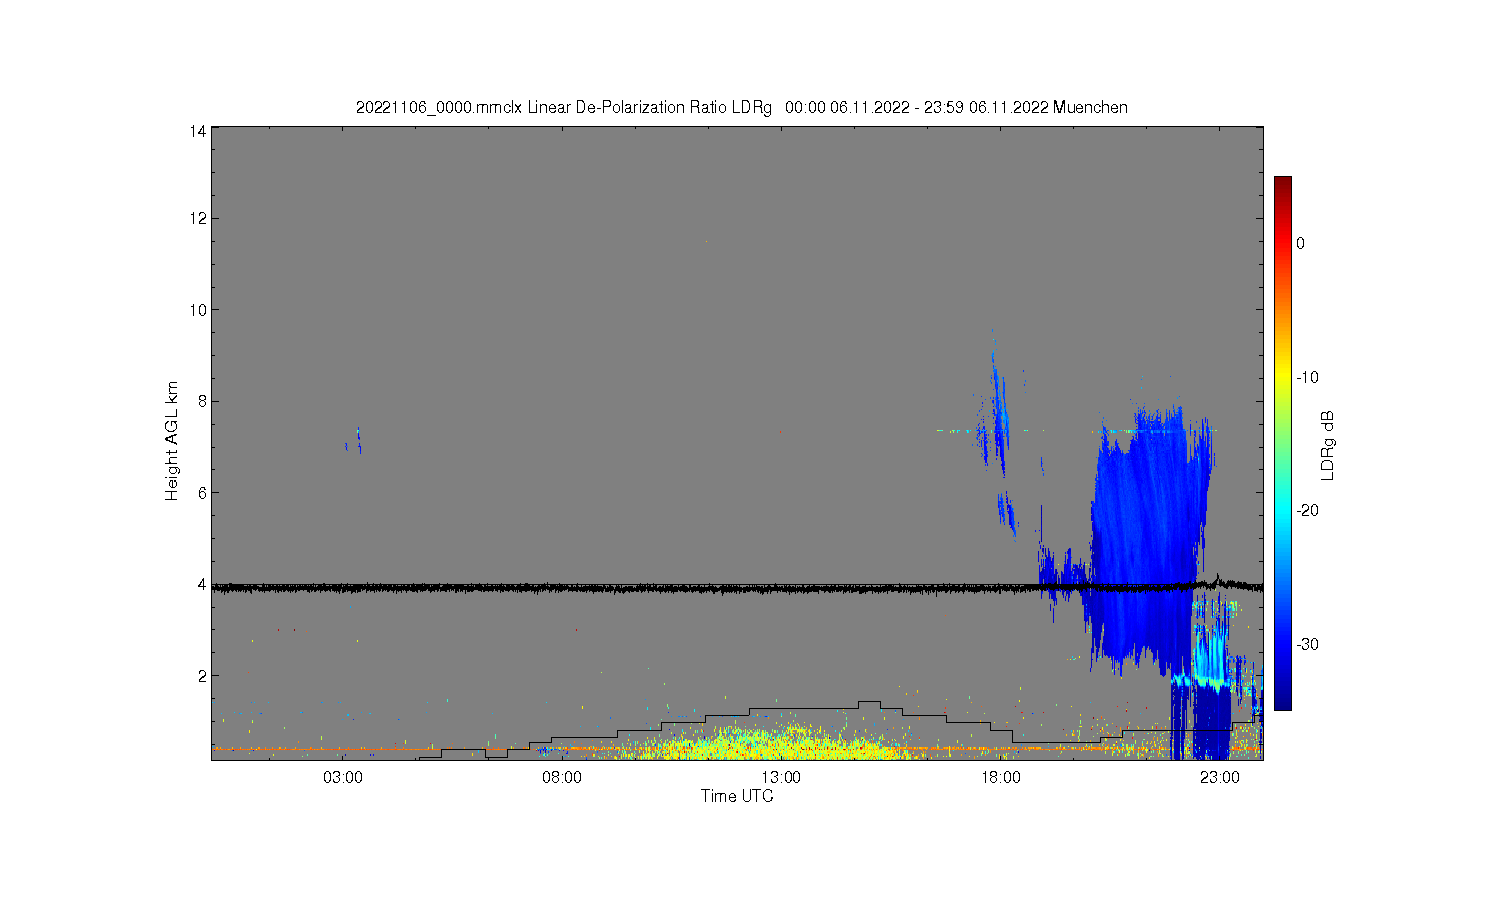Click the large blue cloud region near 21:00

pos(1145,540)
